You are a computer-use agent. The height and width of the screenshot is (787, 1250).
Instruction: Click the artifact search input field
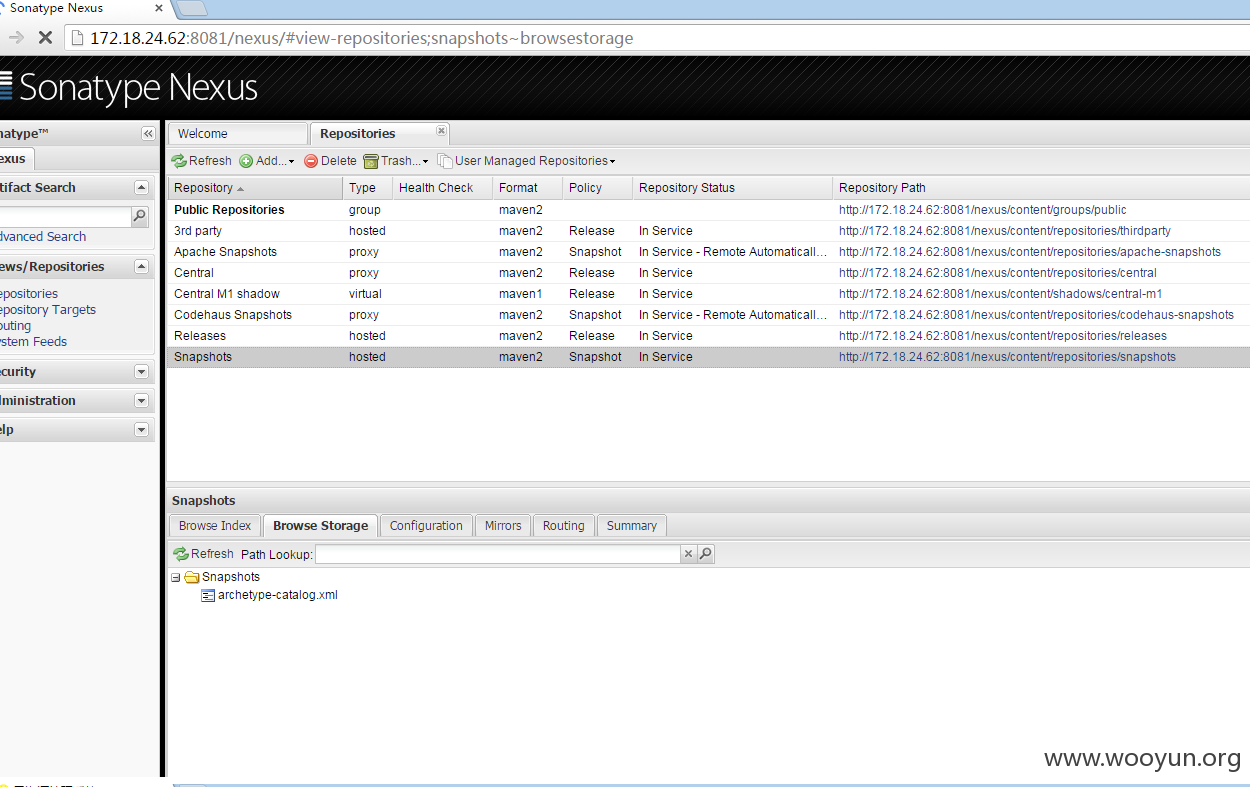65,216
